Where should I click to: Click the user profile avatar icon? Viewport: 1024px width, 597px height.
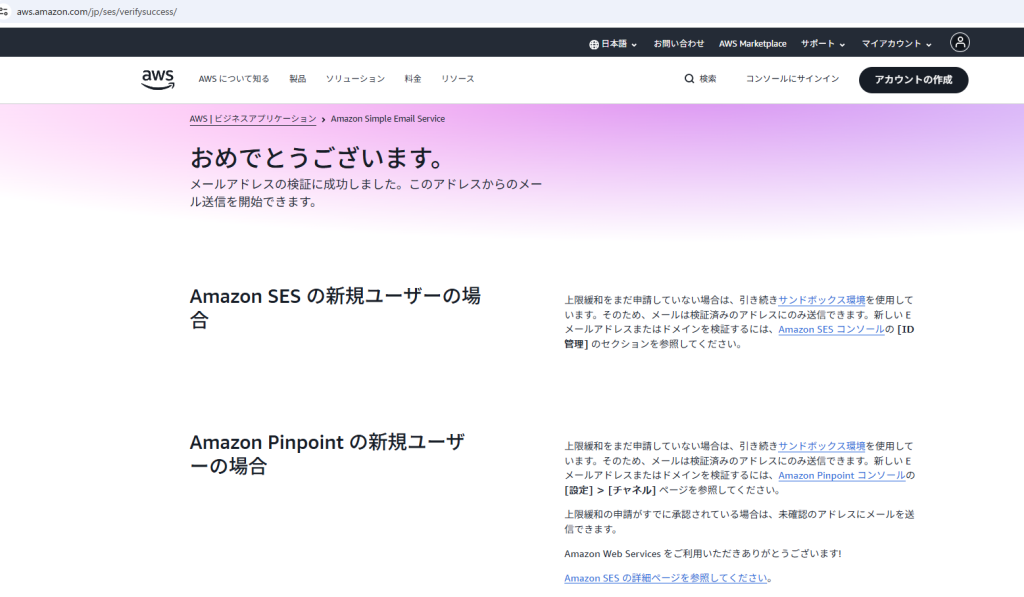pos(960,43)
